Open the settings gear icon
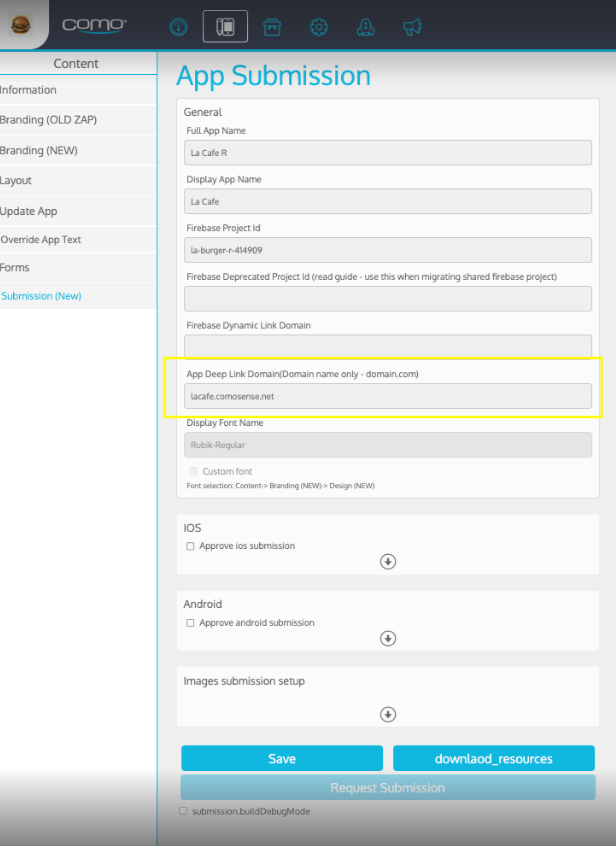 click(318, 27)
